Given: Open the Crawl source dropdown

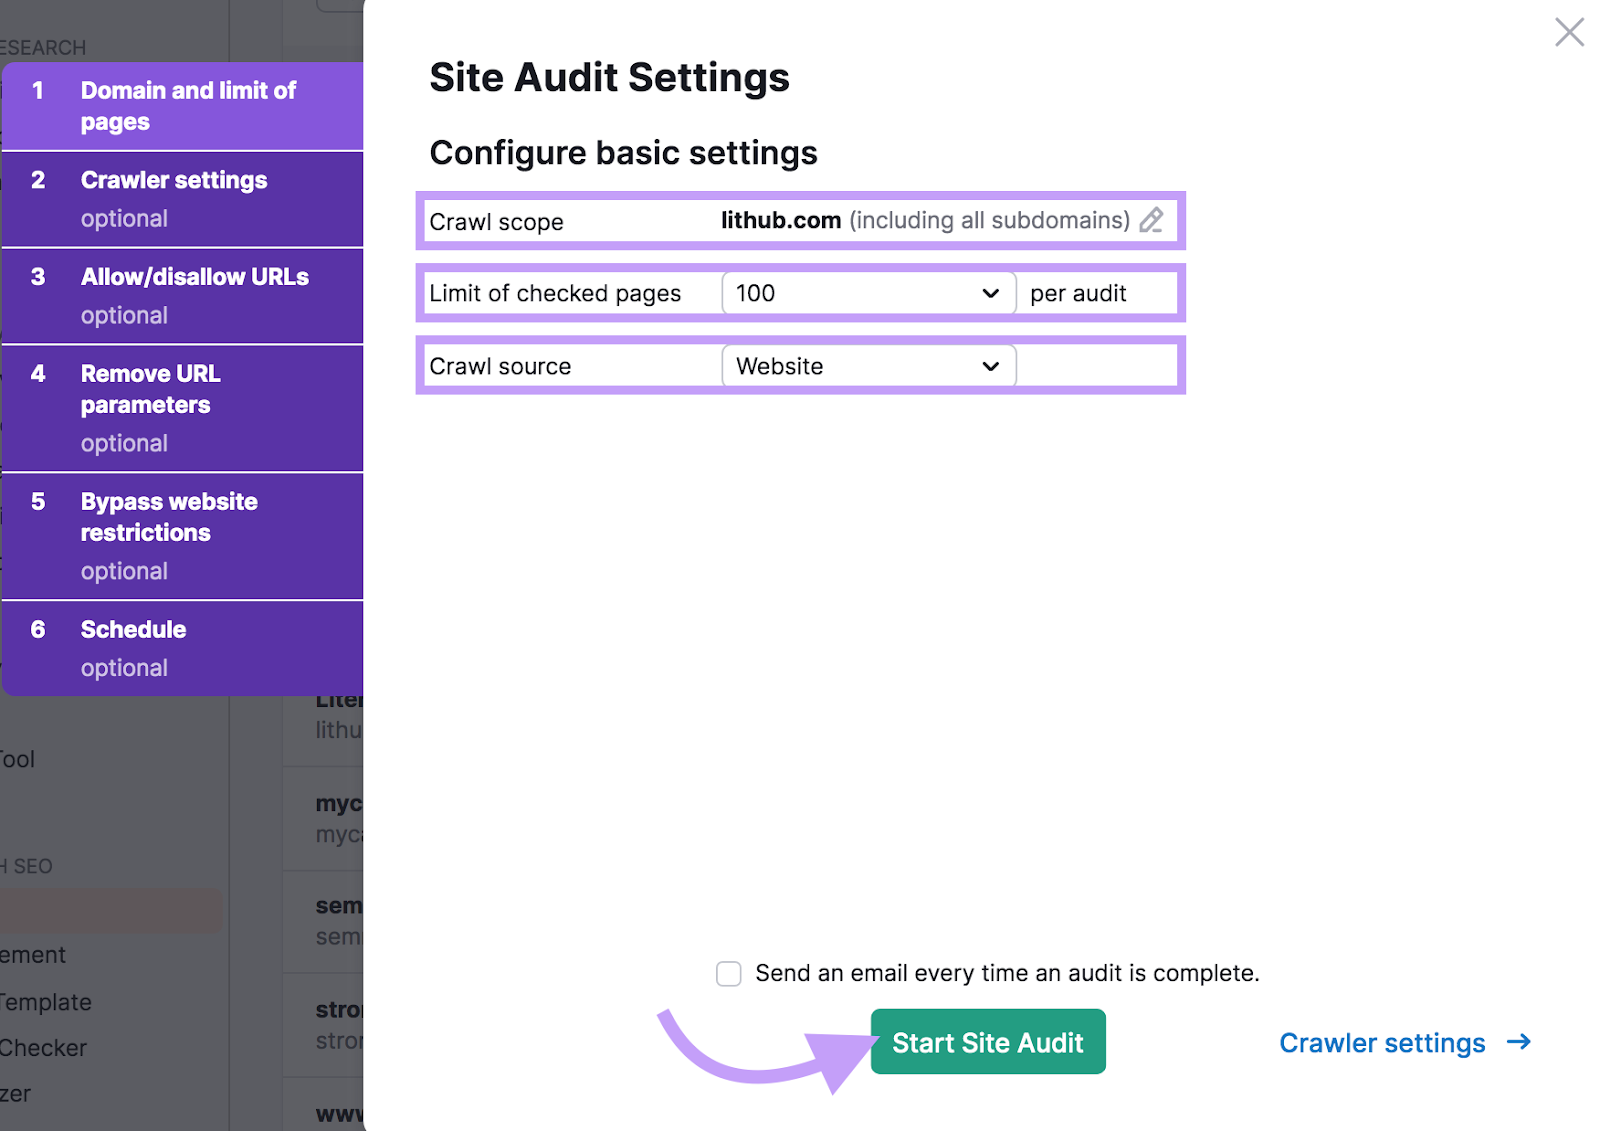Looking at the screenshot, I should [x=868, y=366].
